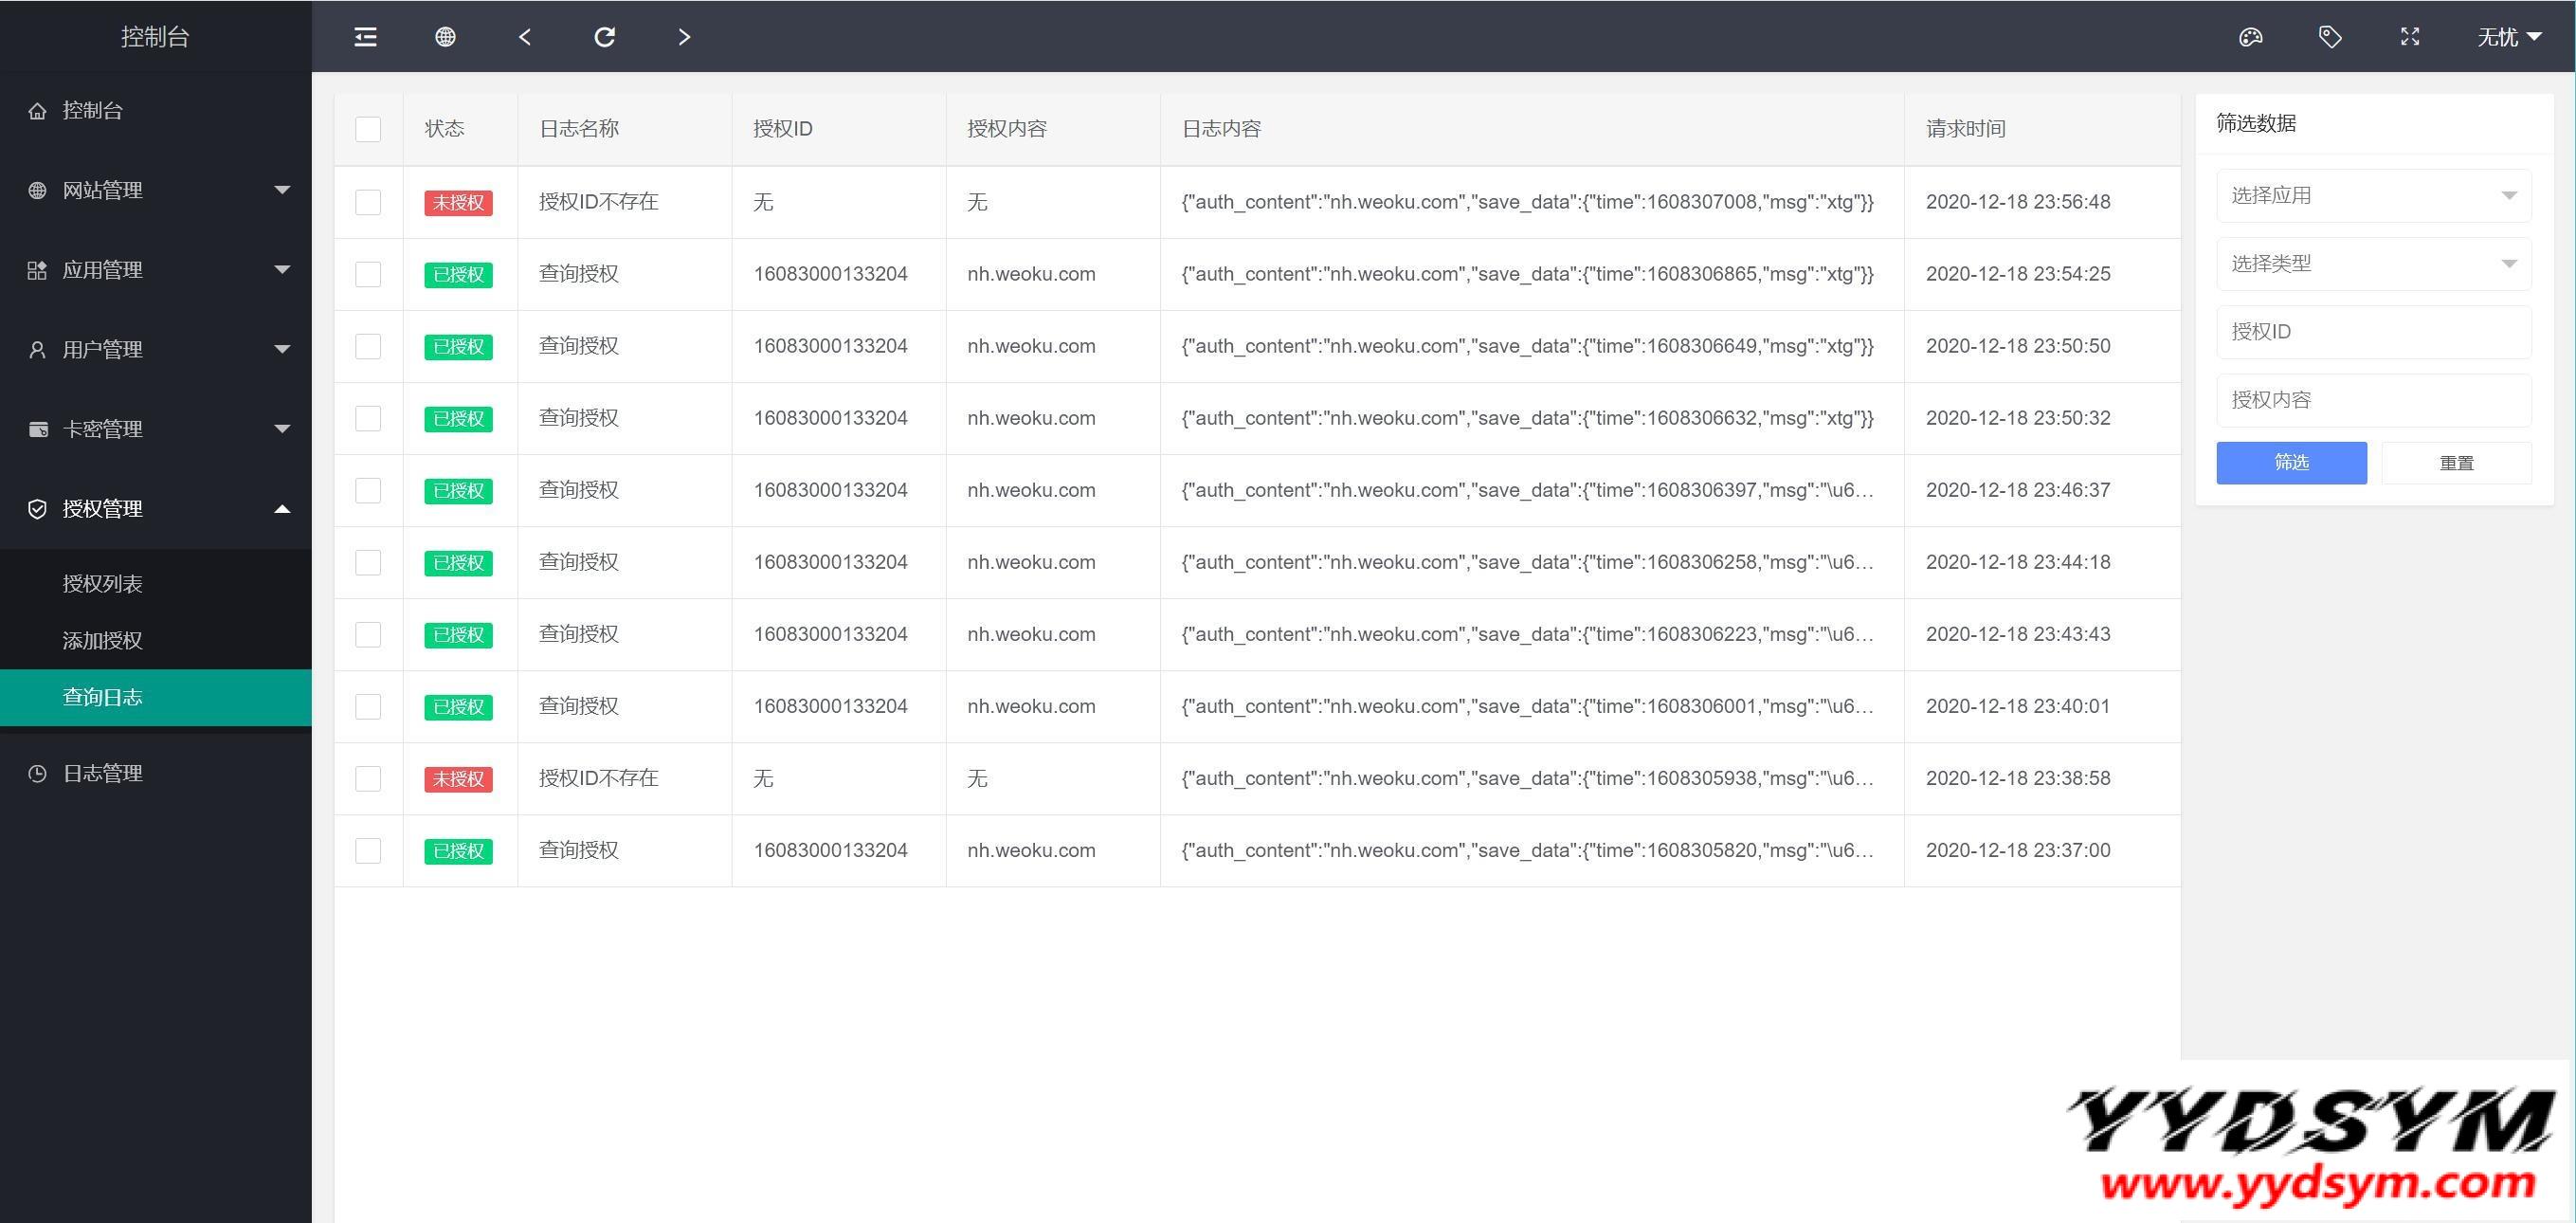
Task: Expand the 网站管理 sidebar menu
Action: [155, 190]
